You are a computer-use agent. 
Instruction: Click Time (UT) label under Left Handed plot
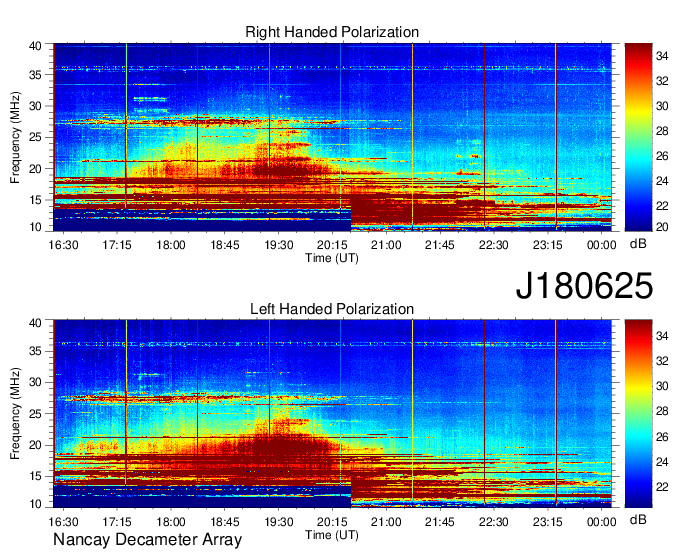(332, 535)
